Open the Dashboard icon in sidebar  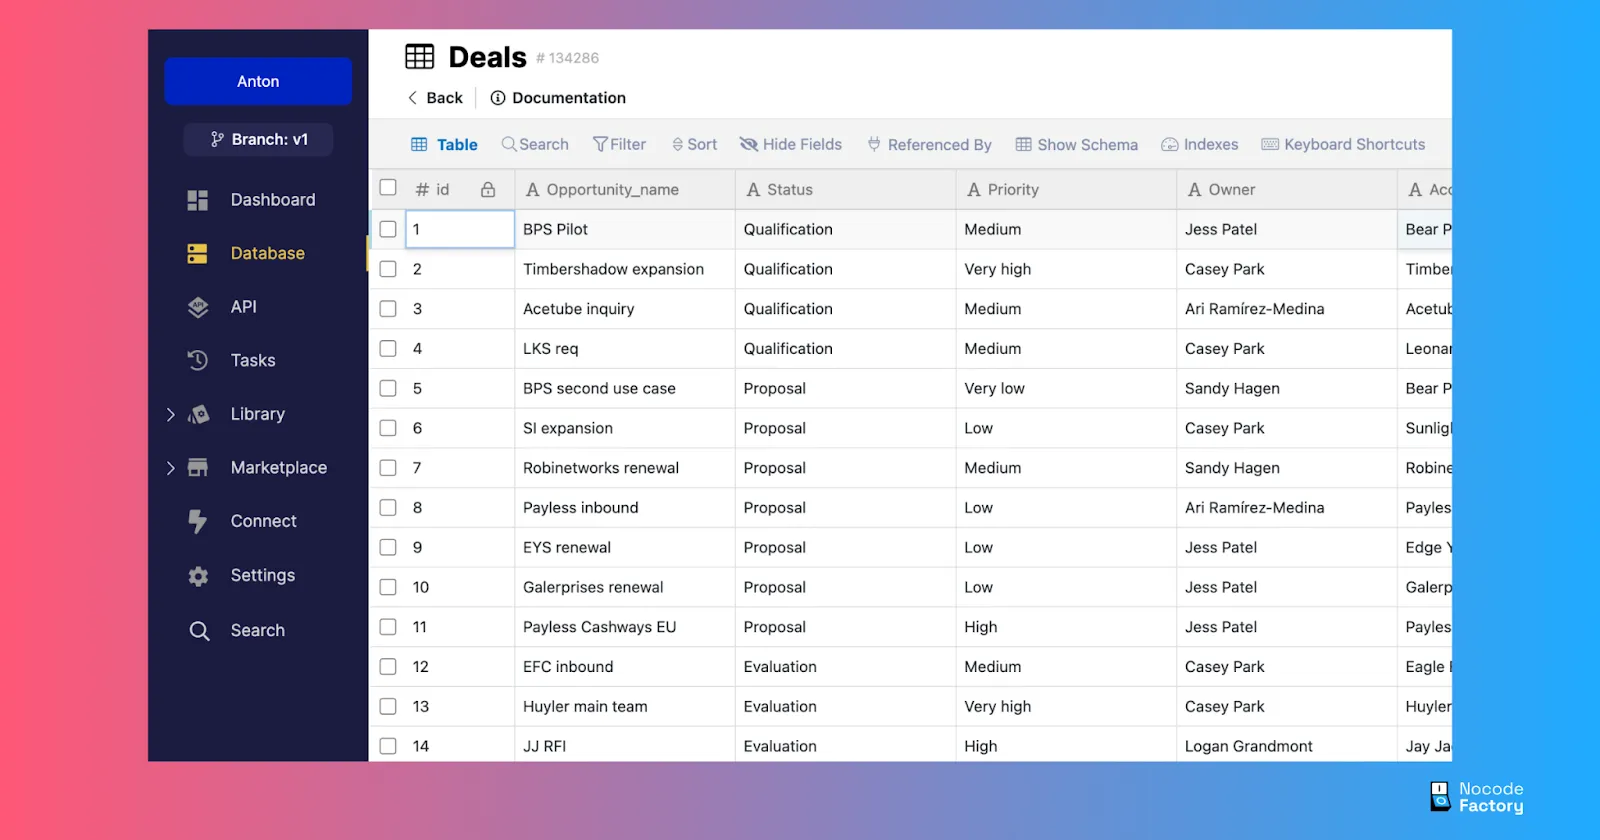tap(198, 200)
